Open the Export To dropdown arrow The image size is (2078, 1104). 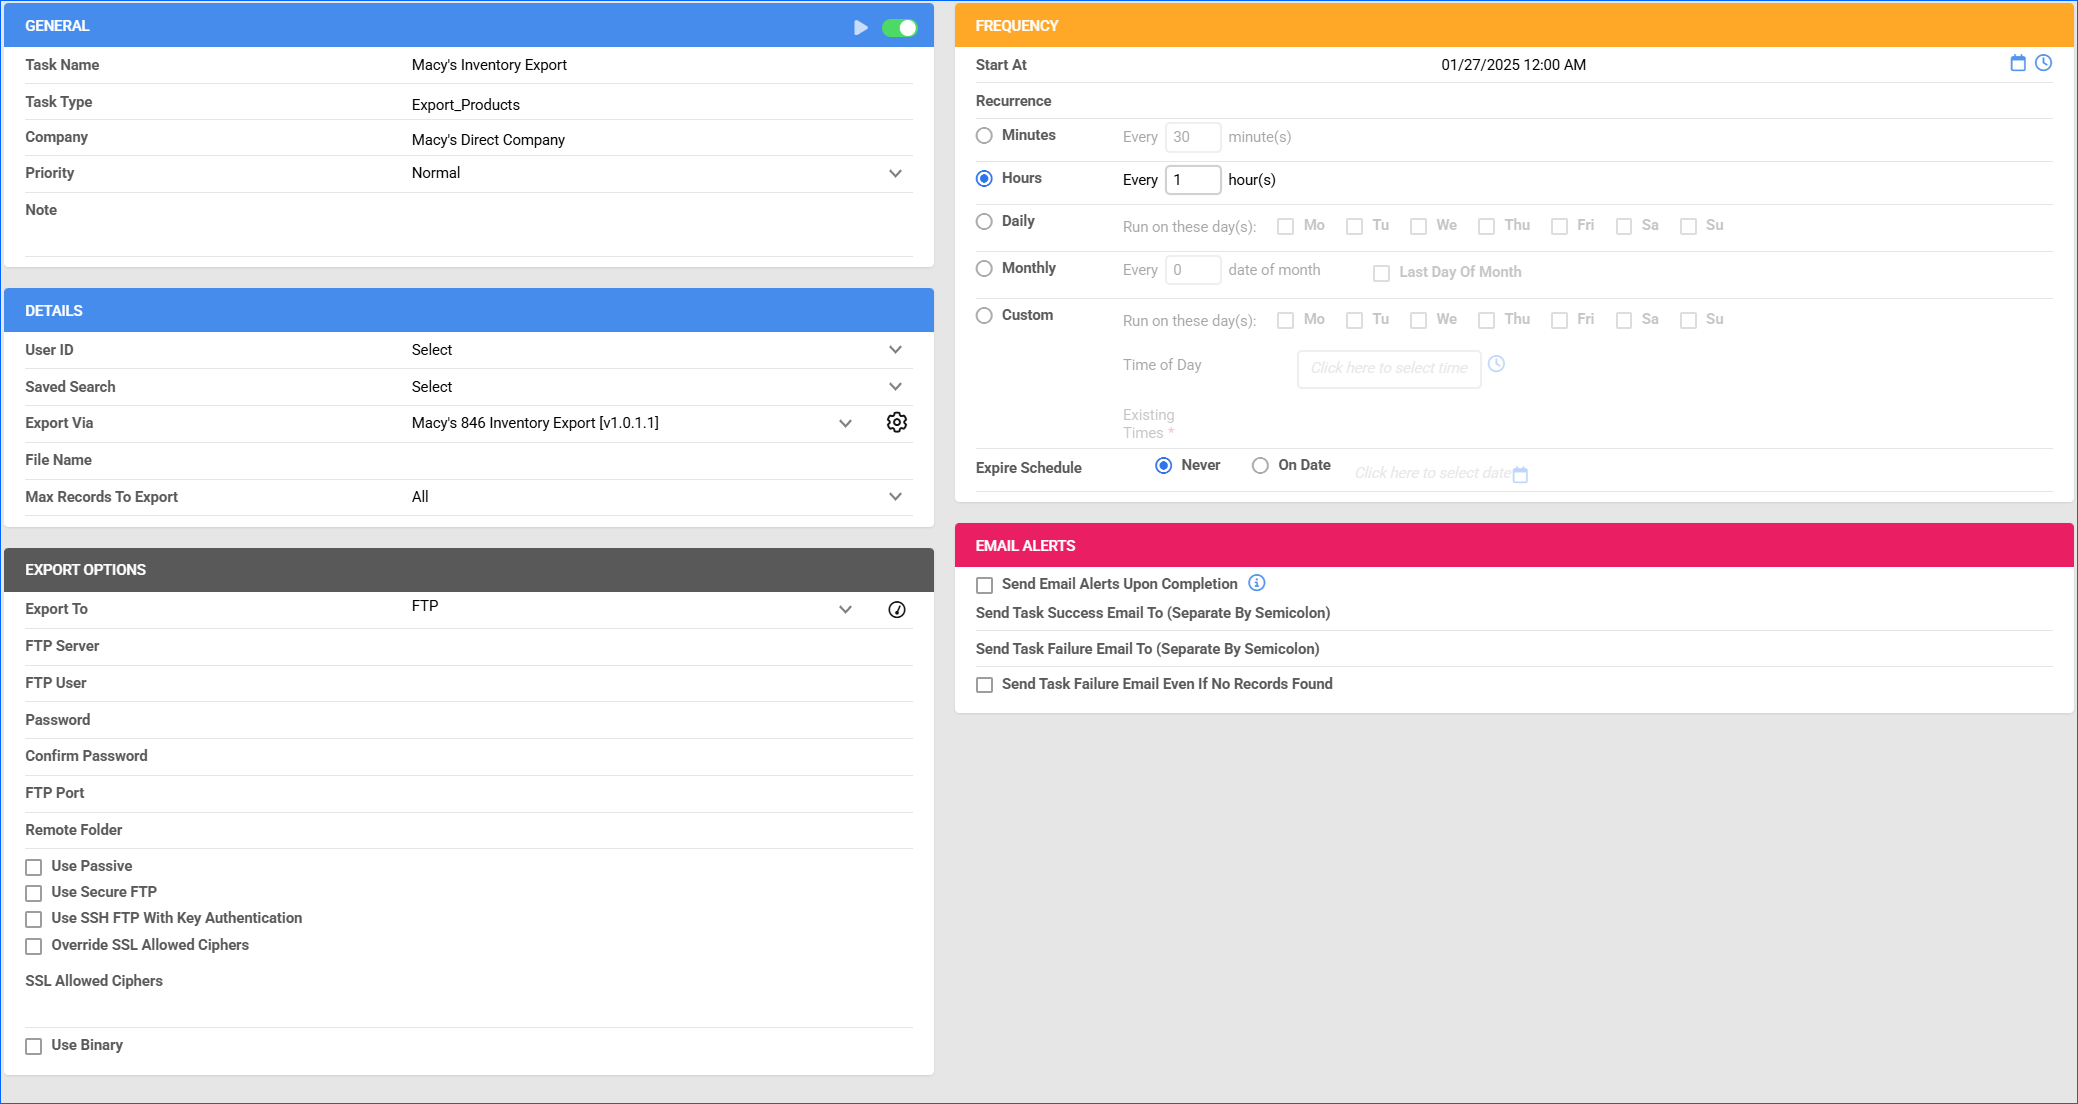pos(846,610)
